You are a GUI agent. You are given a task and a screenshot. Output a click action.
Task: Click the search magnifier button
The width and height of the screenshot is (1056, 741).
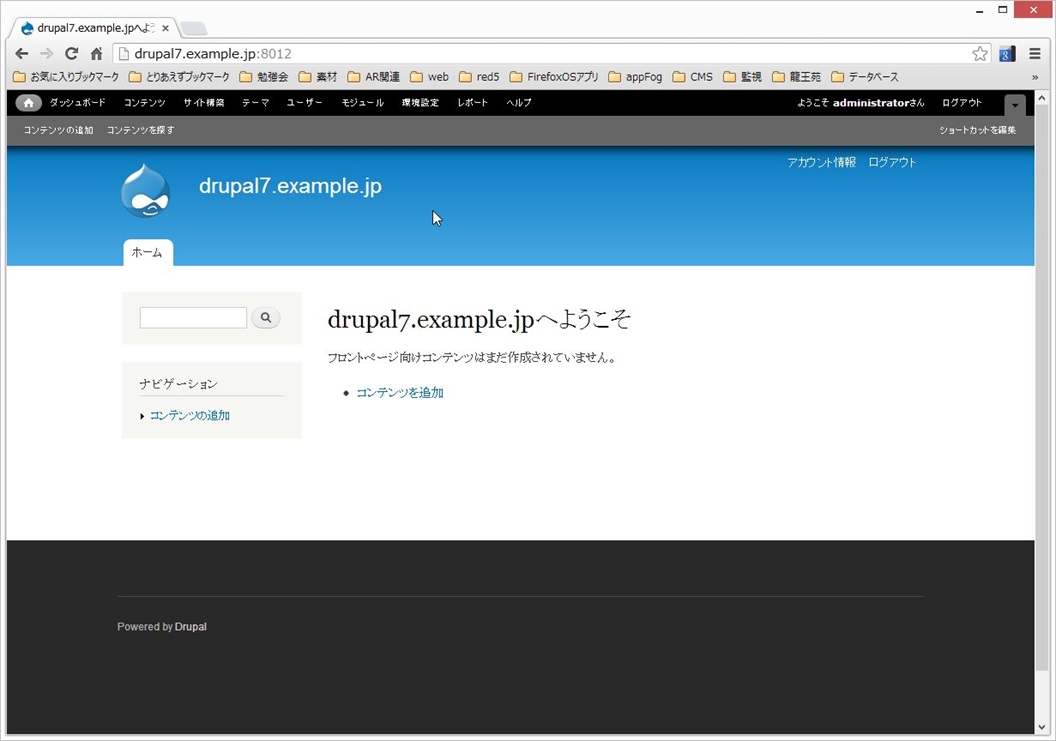point(266,317)
